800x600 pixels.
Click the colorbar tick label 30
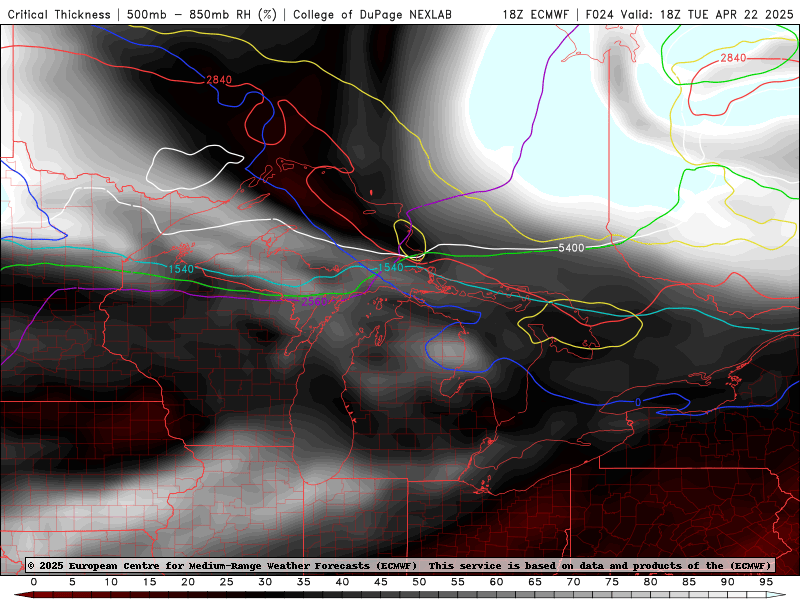[x=265, y=582]
